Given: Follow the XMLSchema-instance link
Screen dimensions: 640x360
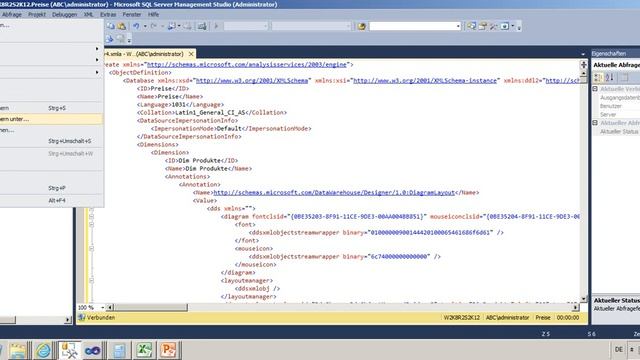Looking at the screenshot, I should coord(425,80).
